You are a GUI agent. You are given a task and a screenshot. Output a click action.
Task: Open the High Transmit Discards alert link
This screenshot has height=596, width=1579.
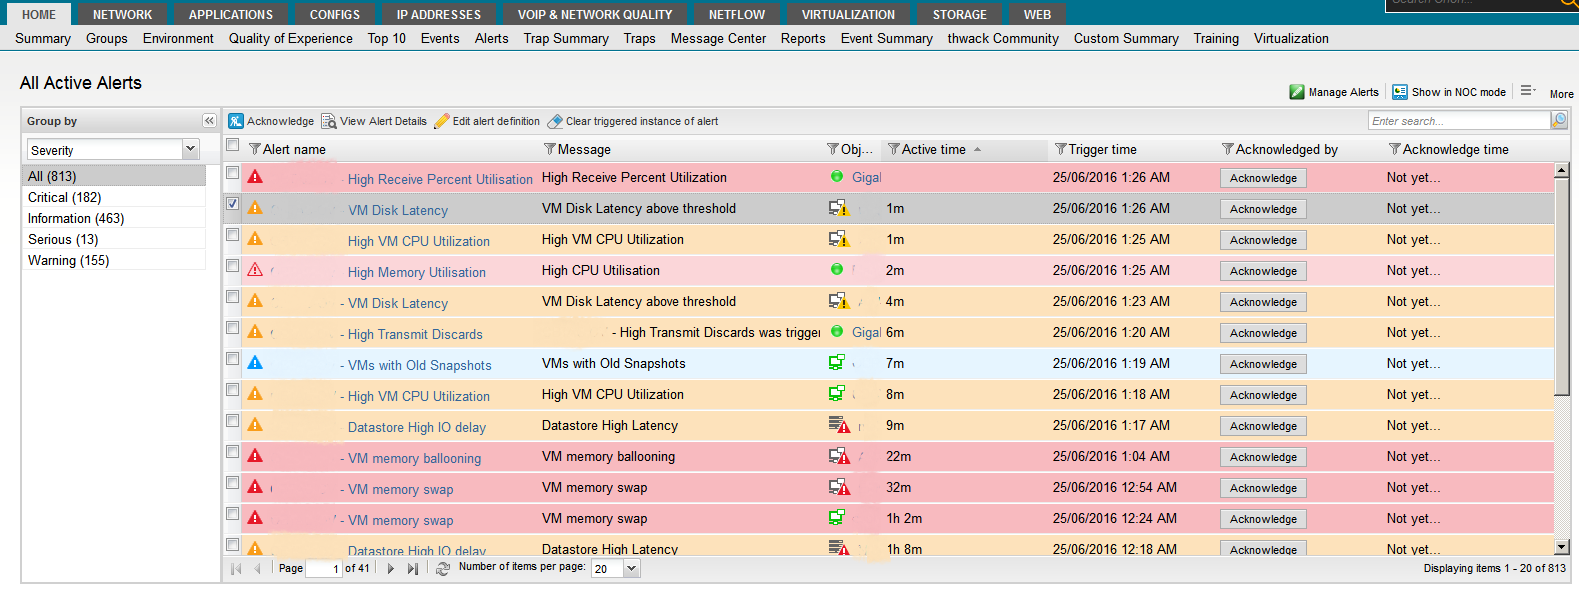coord(415,335)
